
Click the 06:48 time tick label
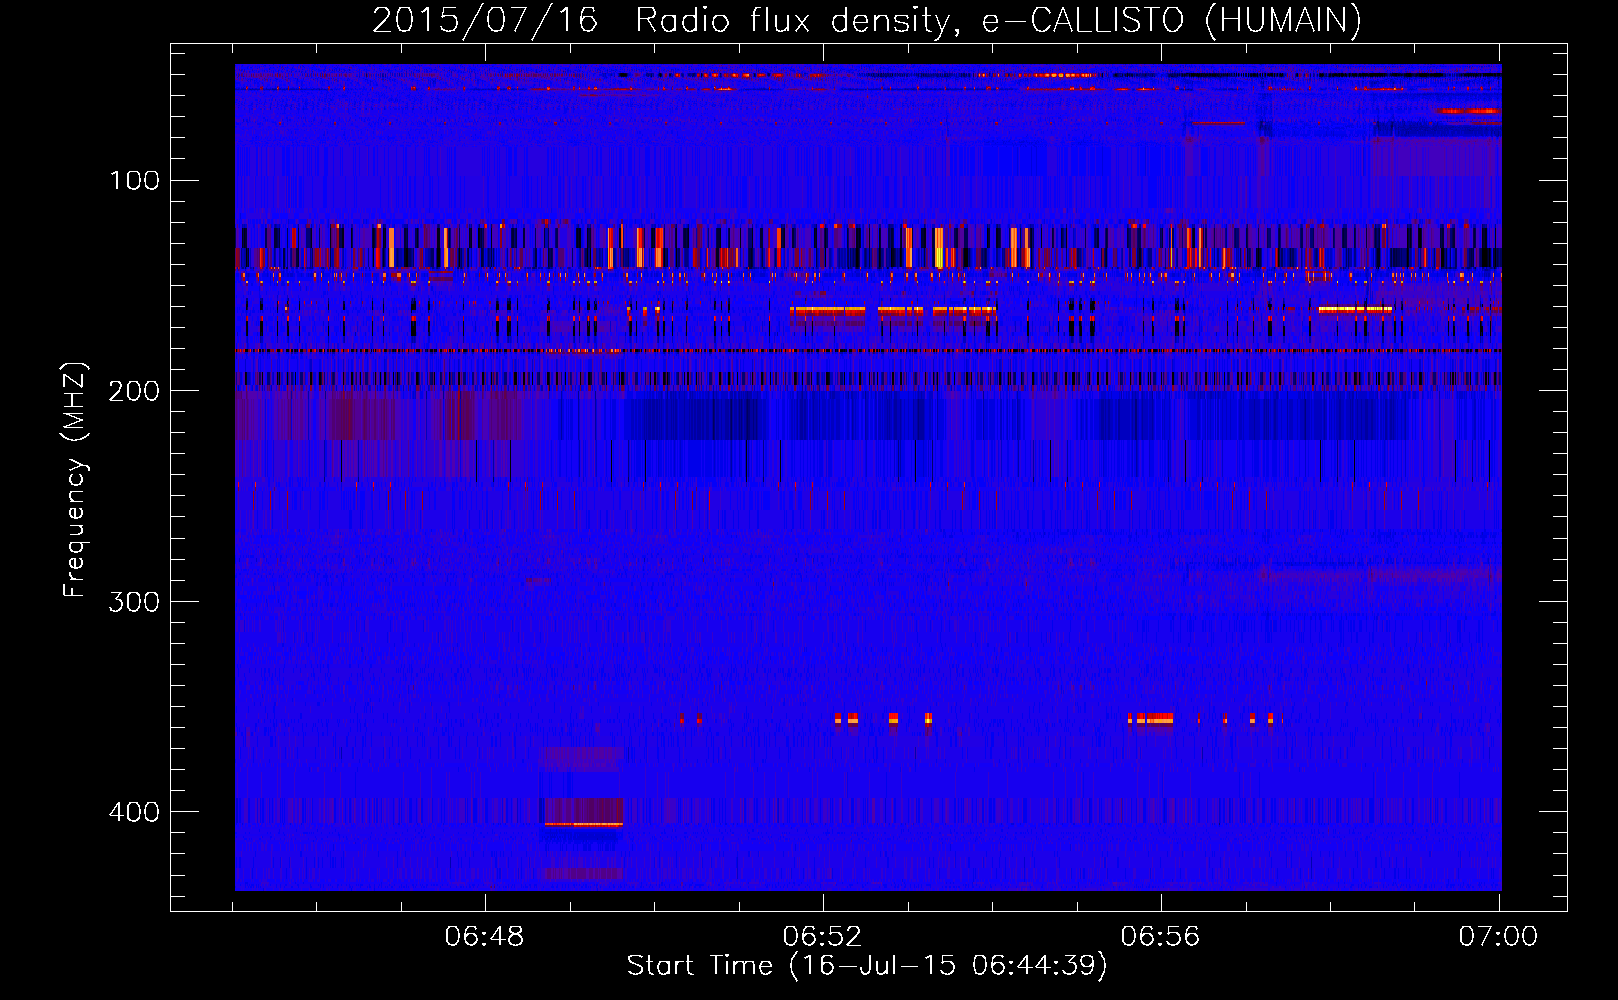coord(485,936)
